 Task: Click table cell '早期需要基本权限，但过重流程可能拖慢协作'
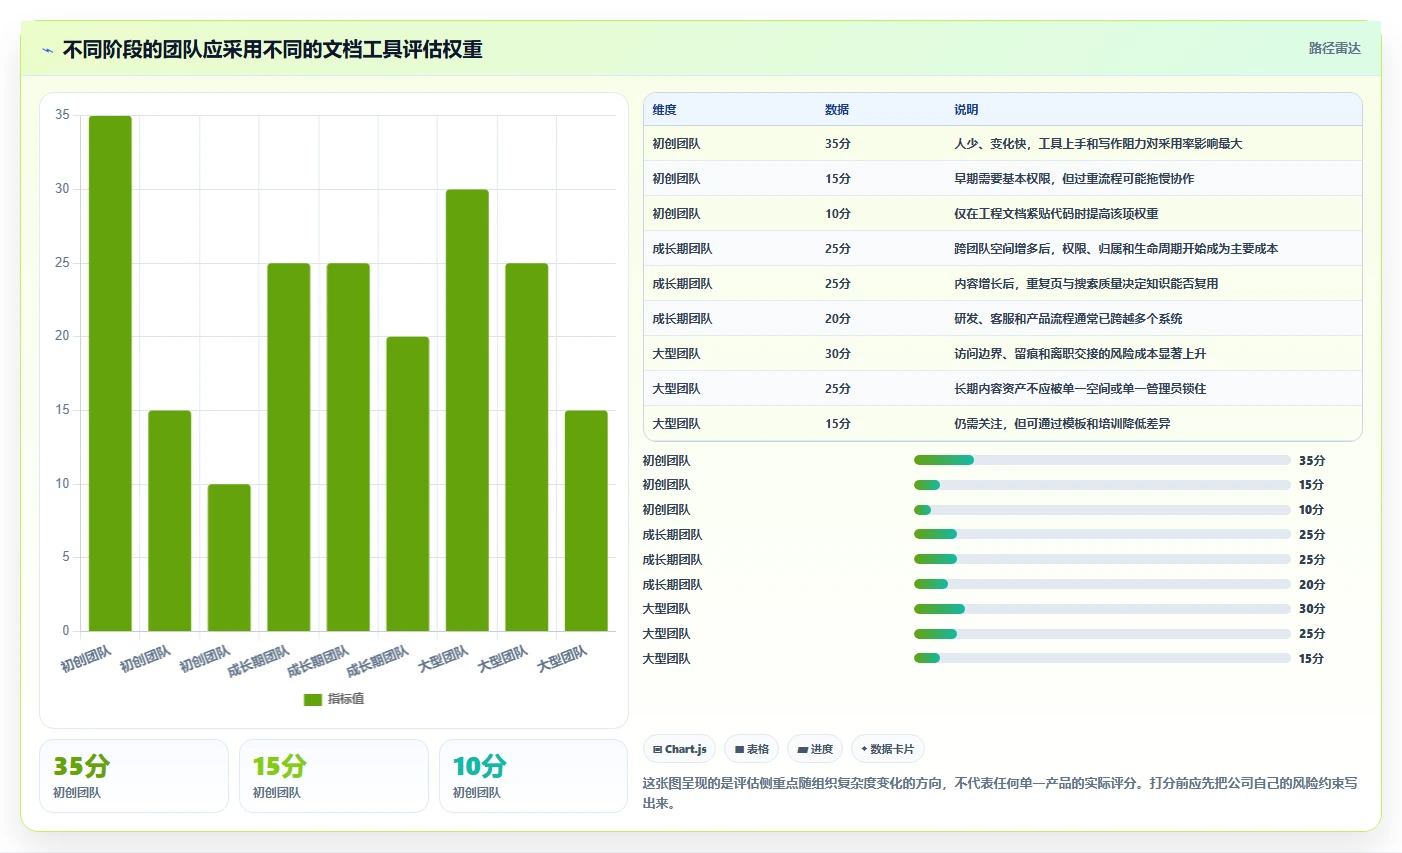click(x=1074, y=179)
